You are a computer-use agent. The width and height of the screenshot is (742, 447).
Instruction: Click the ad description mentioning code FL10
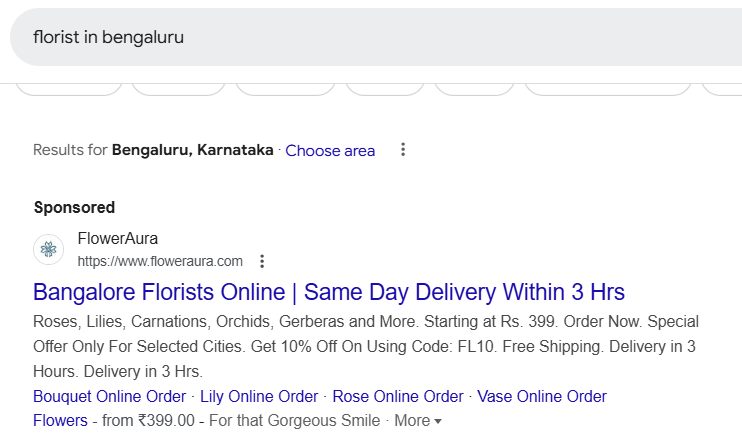(x=365, y=346)
